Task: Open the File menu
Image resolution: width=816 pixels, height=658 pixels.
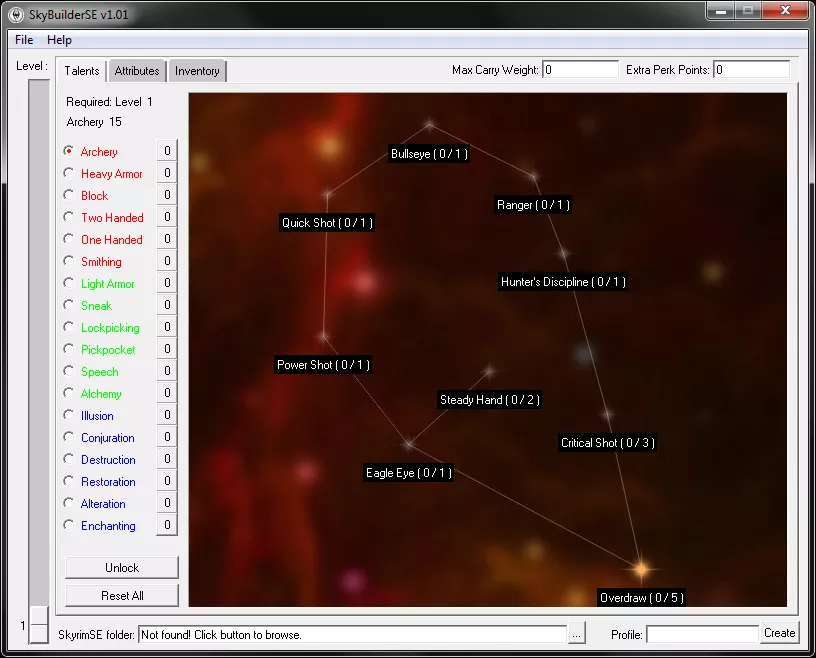Action: (x=24, y=40)
